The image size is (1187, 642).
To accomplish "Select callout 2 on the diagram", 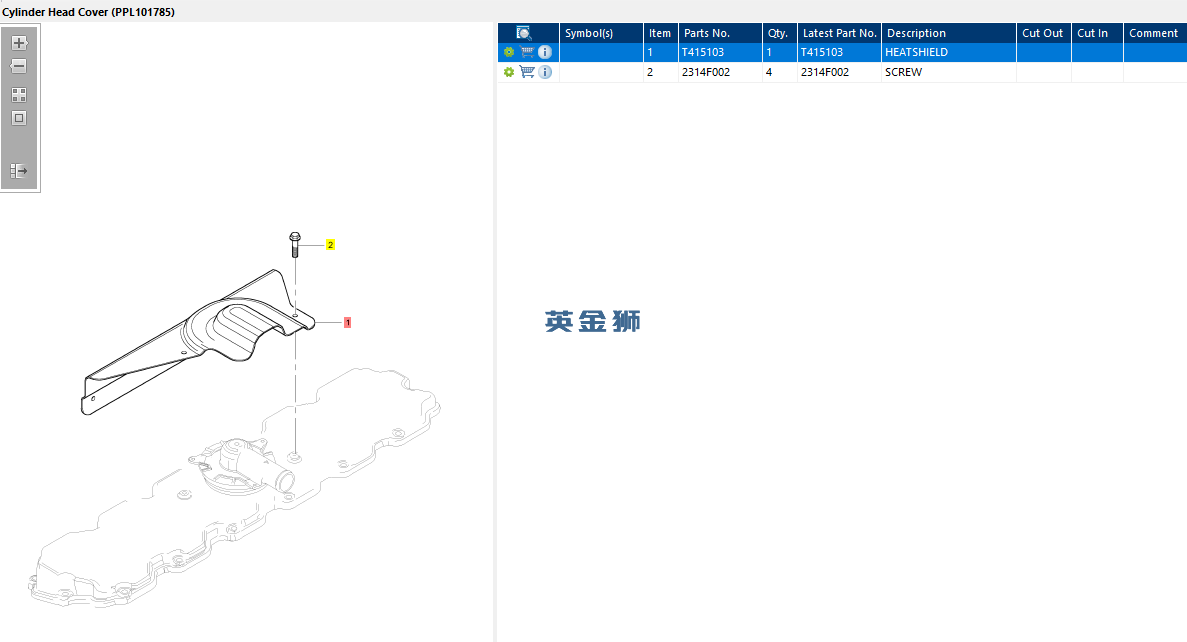I will 330,245.
